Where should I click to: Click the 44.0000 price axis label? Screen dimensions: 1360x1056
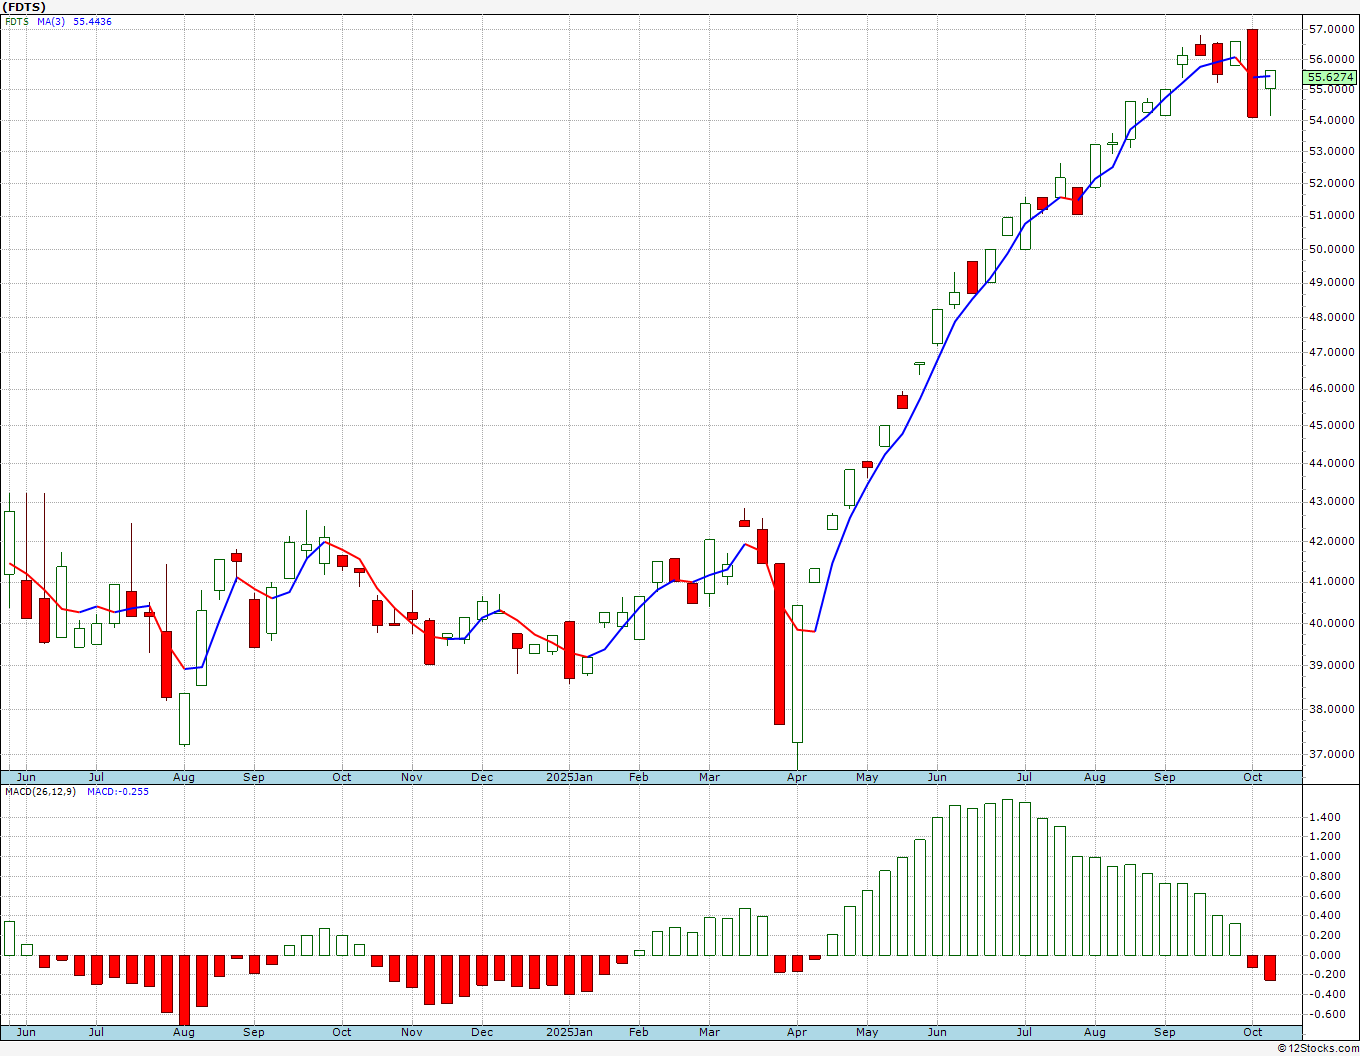(1331, 464)
